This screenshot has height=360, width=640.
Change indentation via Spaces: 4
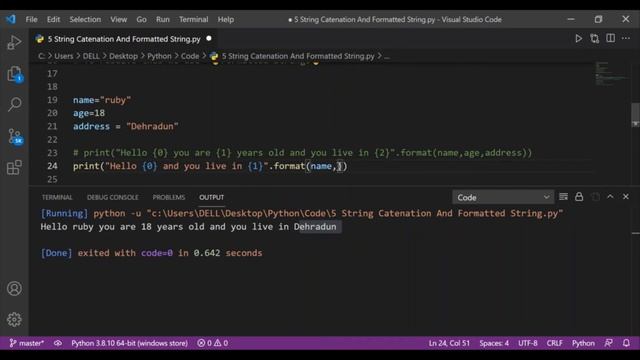(x=494, y=343)
